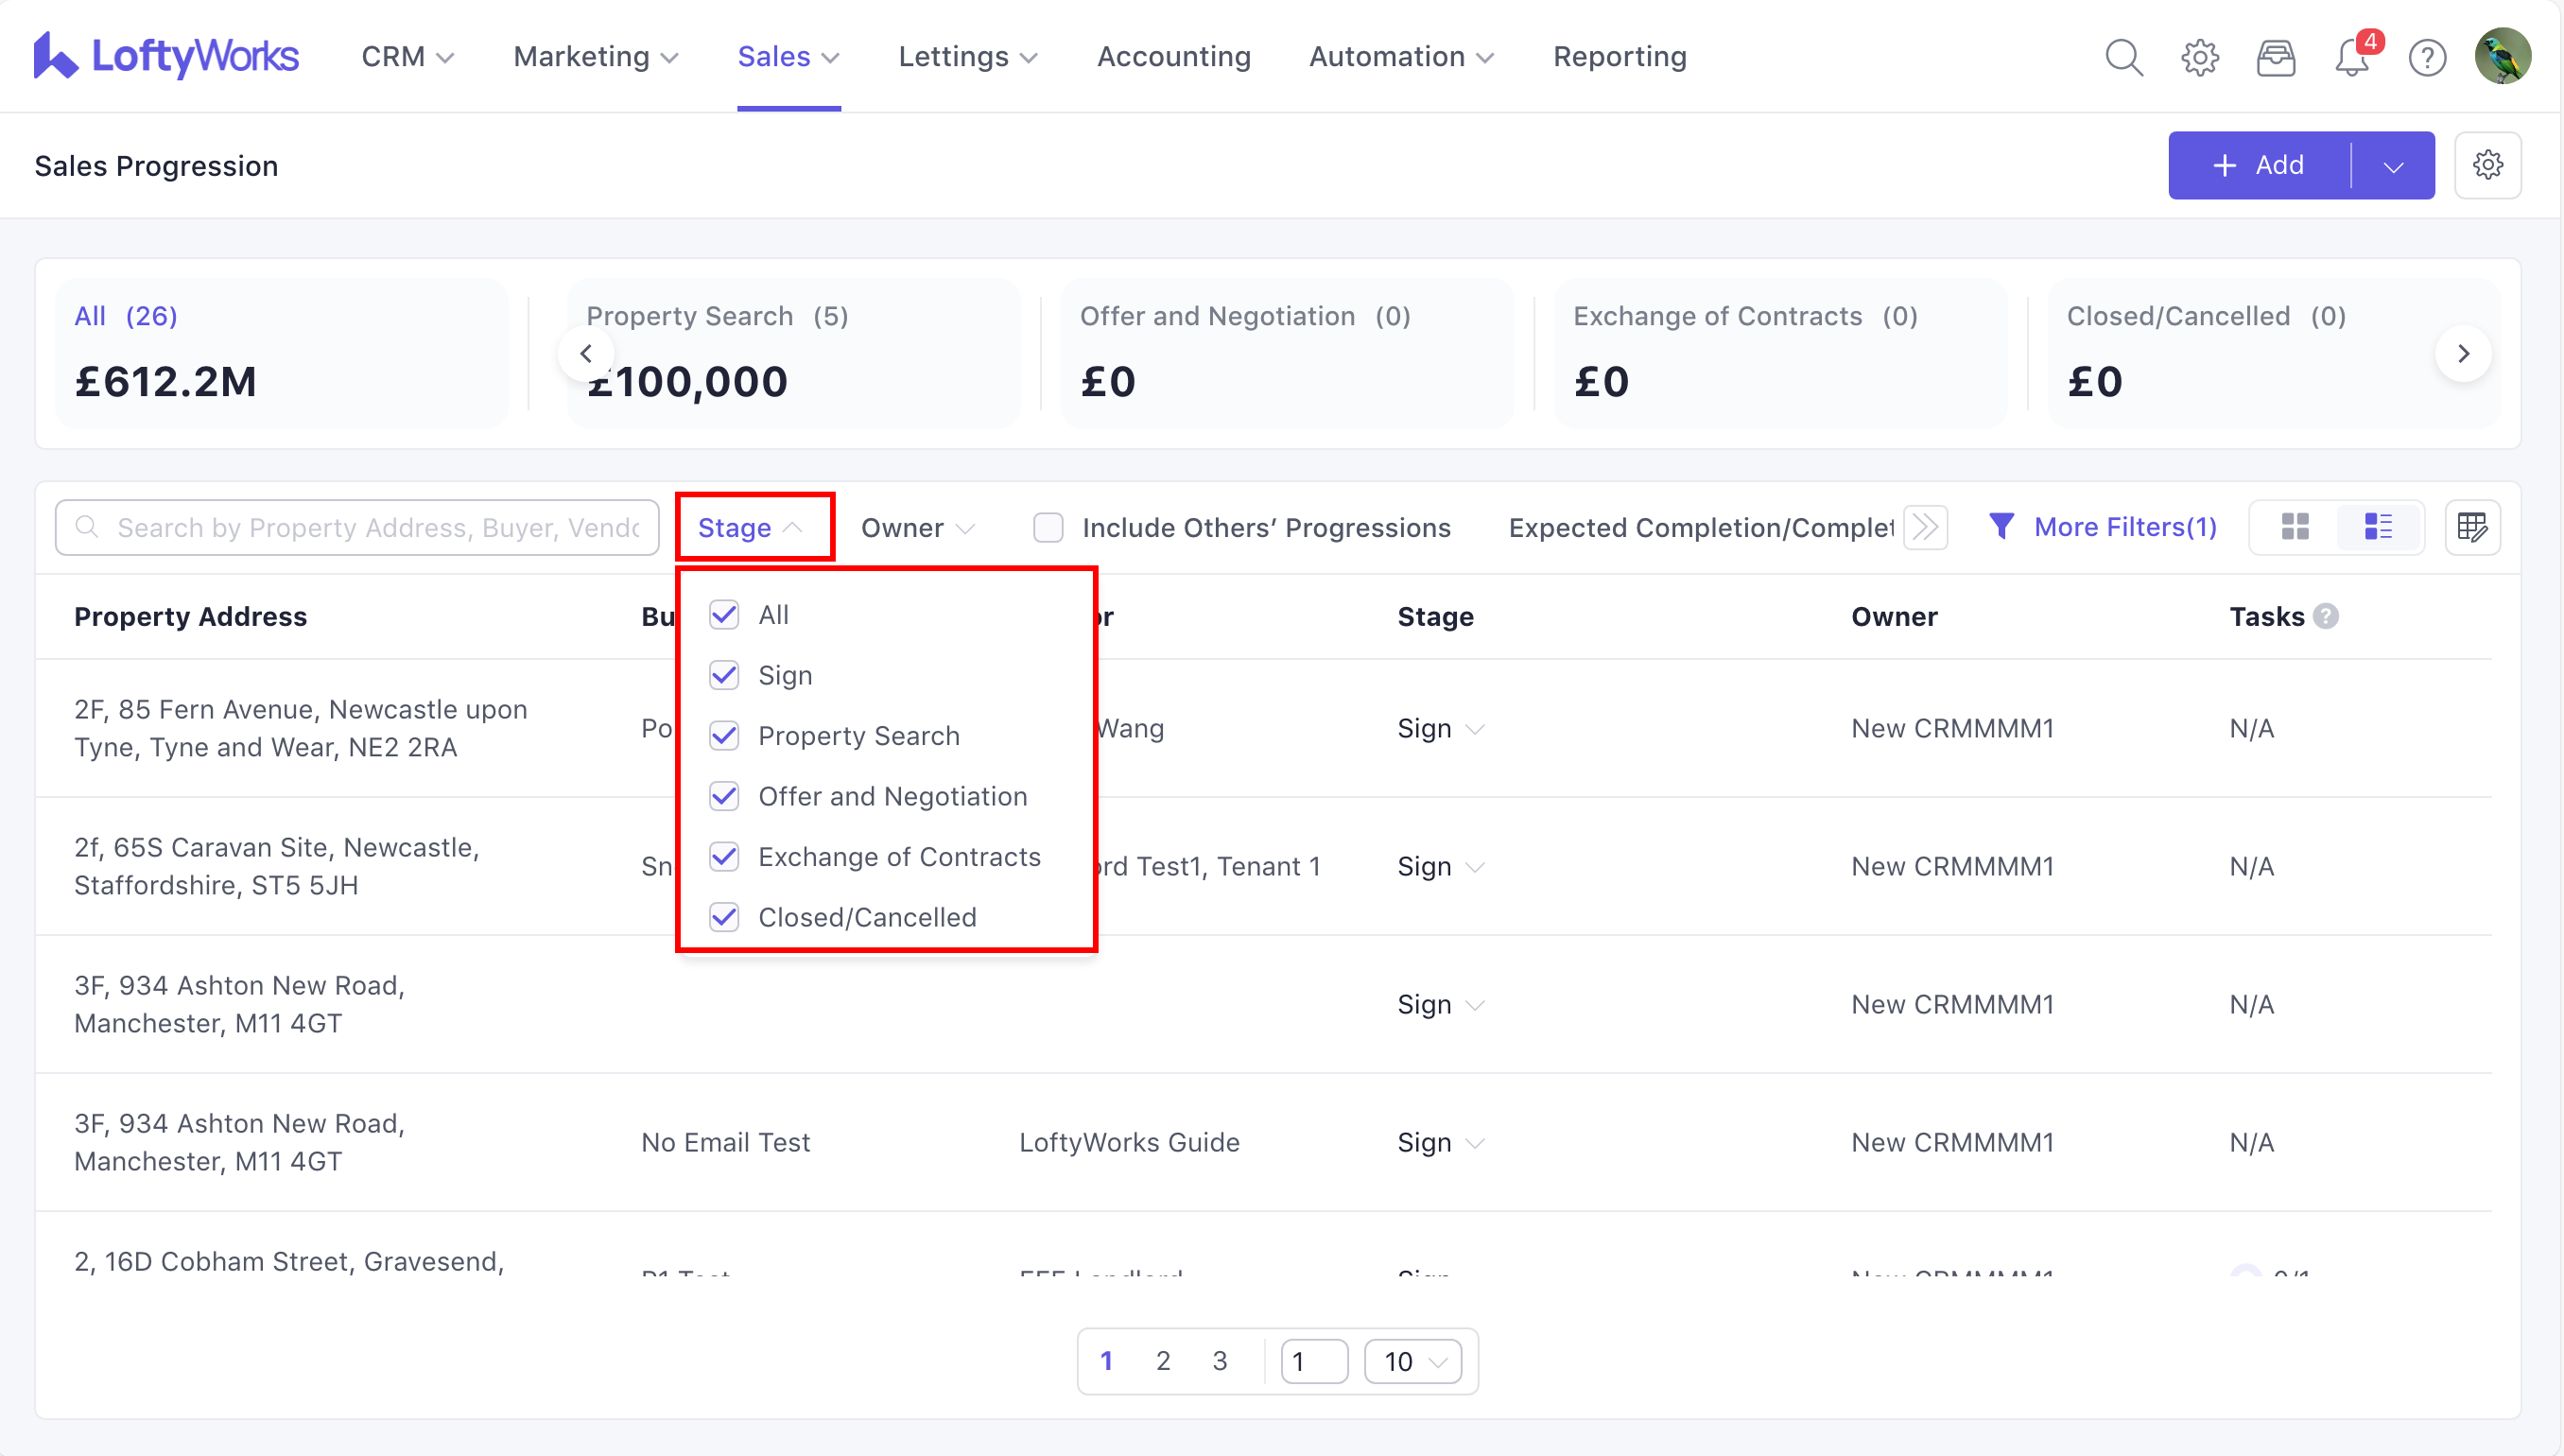Go to the Reporting menu item
Image resolution: width=2564 pixels, height=1456 pixels.
coord(1619,57)
